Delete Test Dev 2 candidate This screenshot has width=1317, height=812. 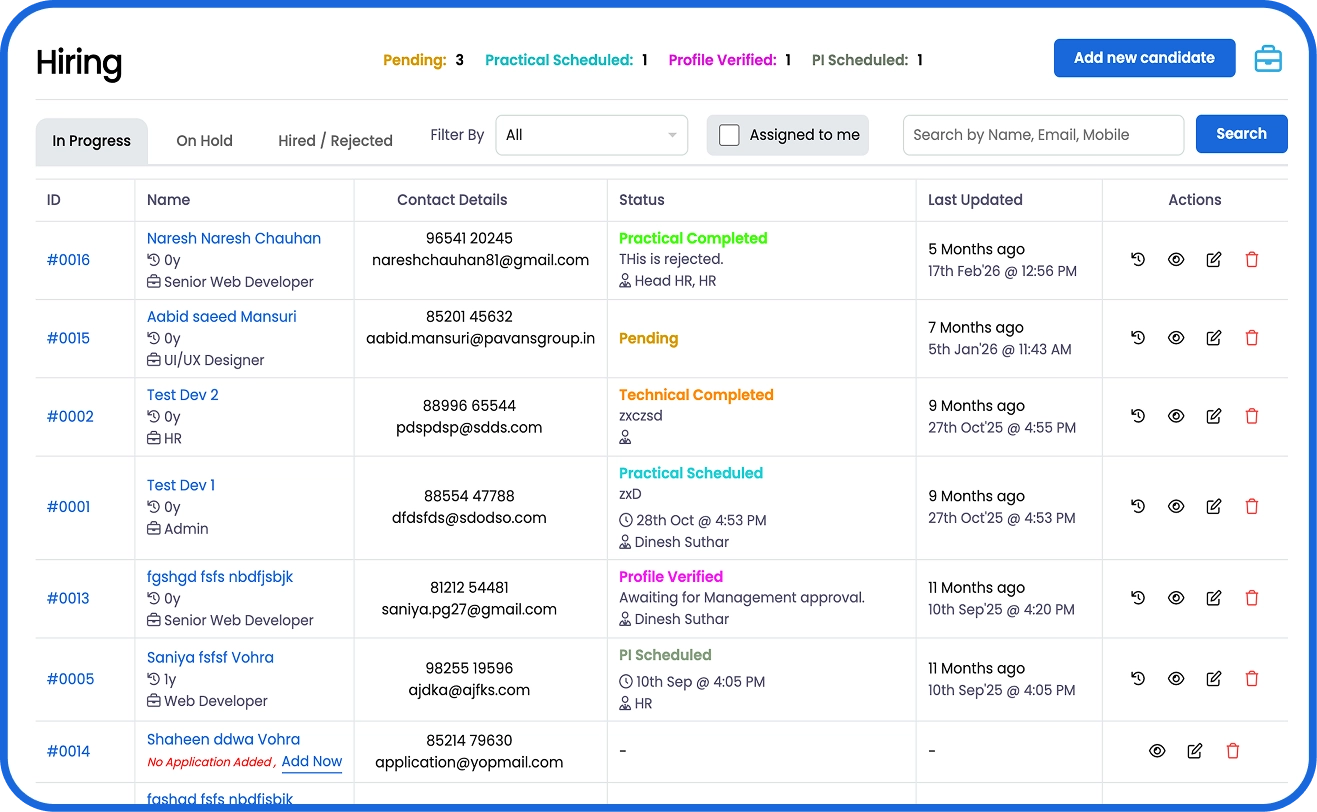pyautogui.click(x=1252, y=416)
